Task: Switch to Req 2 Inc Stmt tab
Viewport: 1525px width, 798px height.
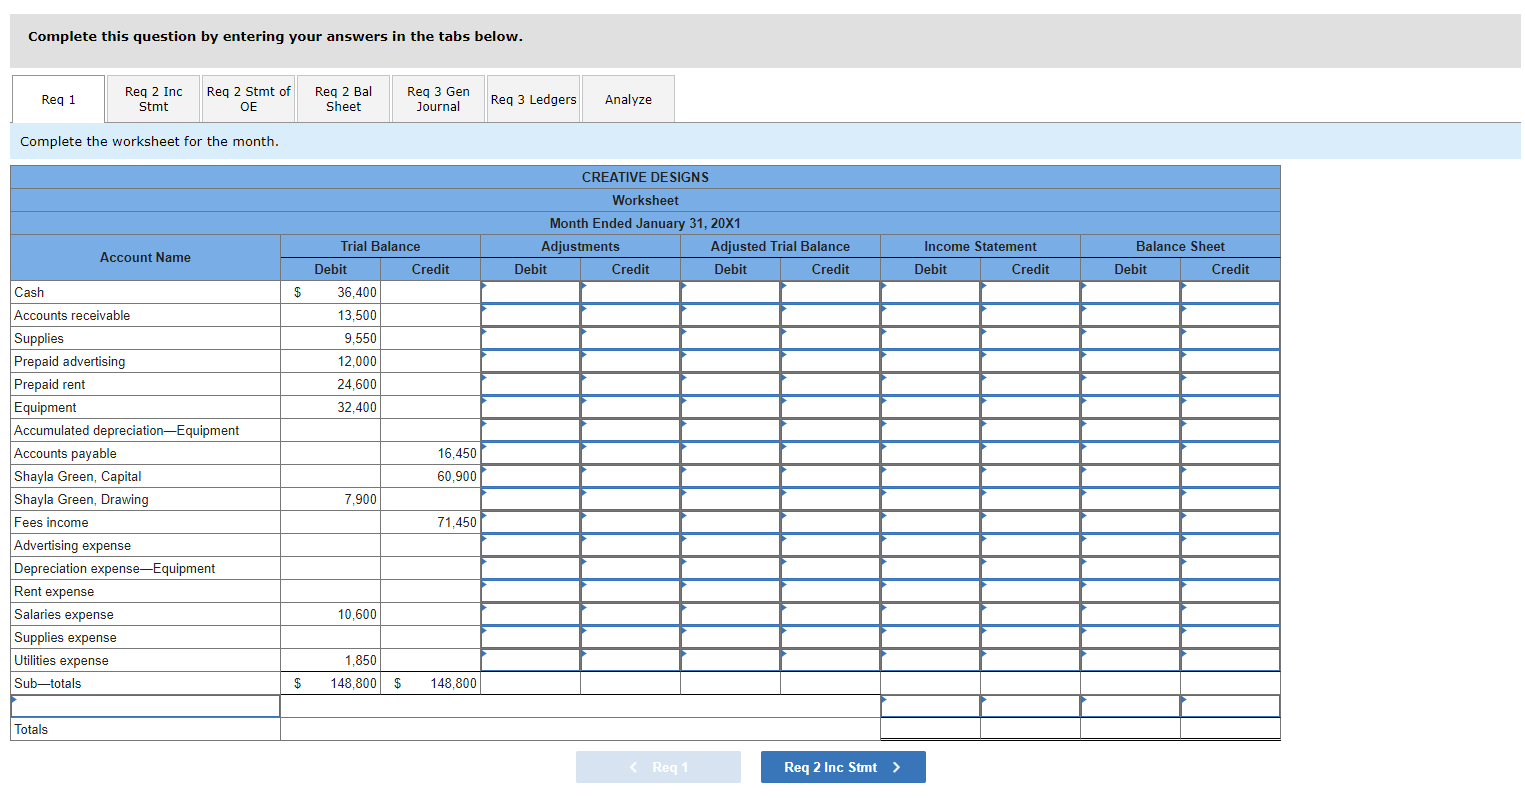Action: 153,99
